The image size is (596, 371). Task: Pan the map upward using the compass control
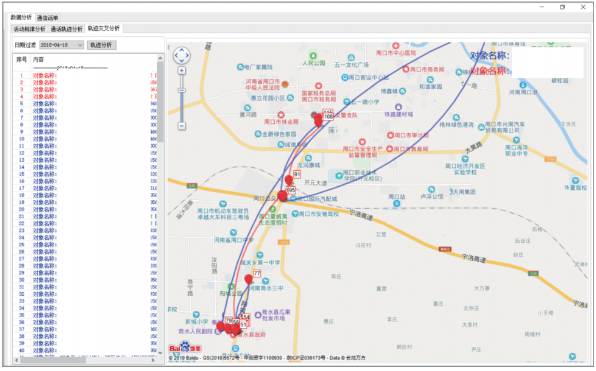tap(182, 50)
